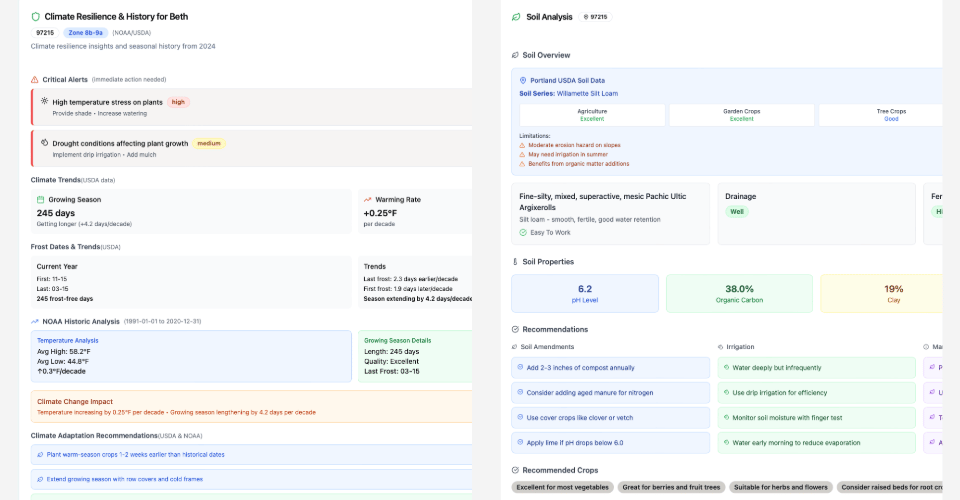The height and width of the screenshot is (500, 960).
Task: Click the sun icon on high temperature alert
Action: [x=44, y=101]
